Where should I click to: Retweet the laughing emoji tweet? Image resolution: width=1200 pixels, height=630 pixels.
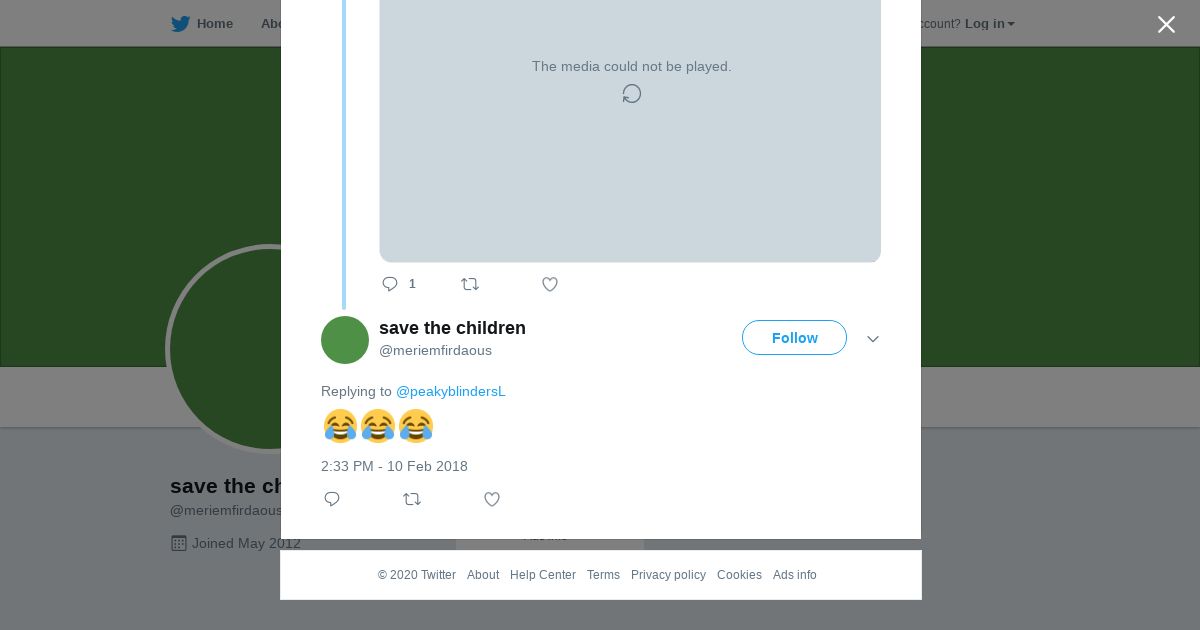pos(412,499)
